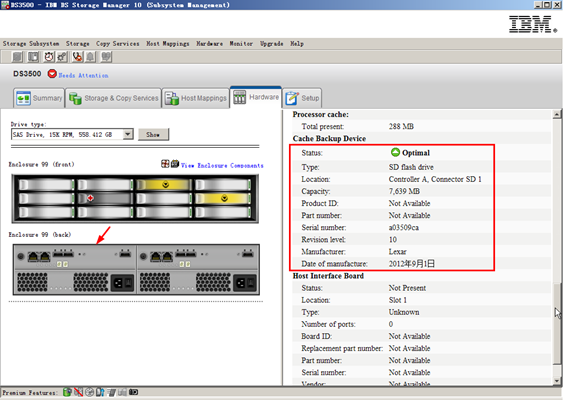Click the dark slanted pages Premium Features icon
The width and height of the screenshot is (567, 402).
pyautogui.click(x=111, y=392)
